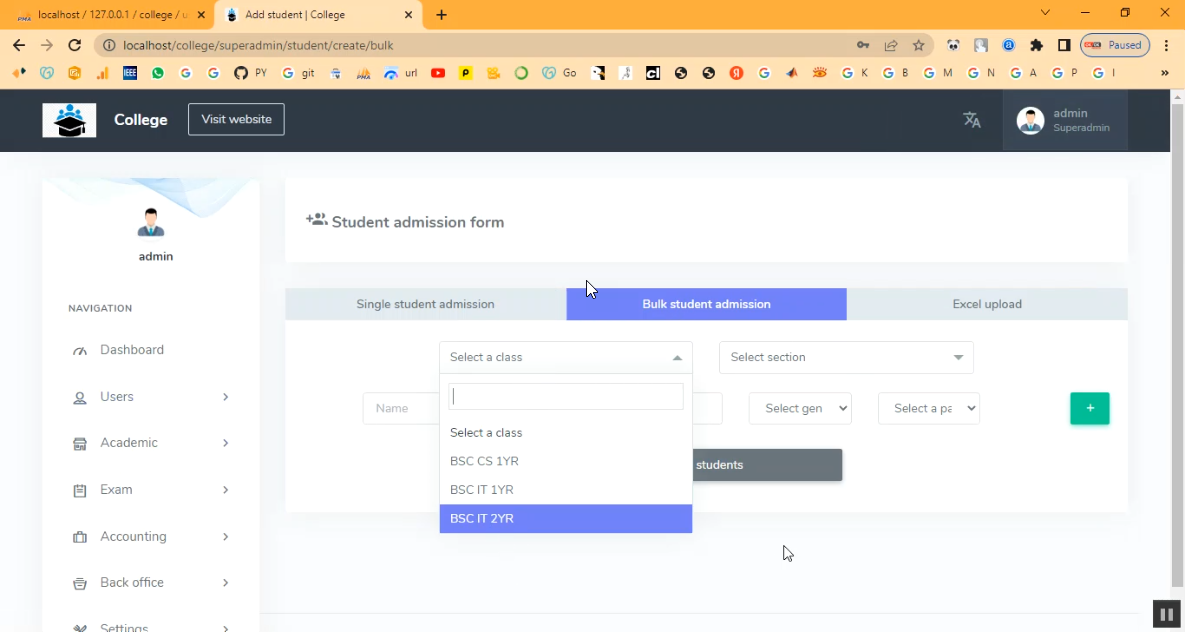This screenshot has height=632, width=1185.
Task: Open the YouTube bookmark
Action: point(438,73)
